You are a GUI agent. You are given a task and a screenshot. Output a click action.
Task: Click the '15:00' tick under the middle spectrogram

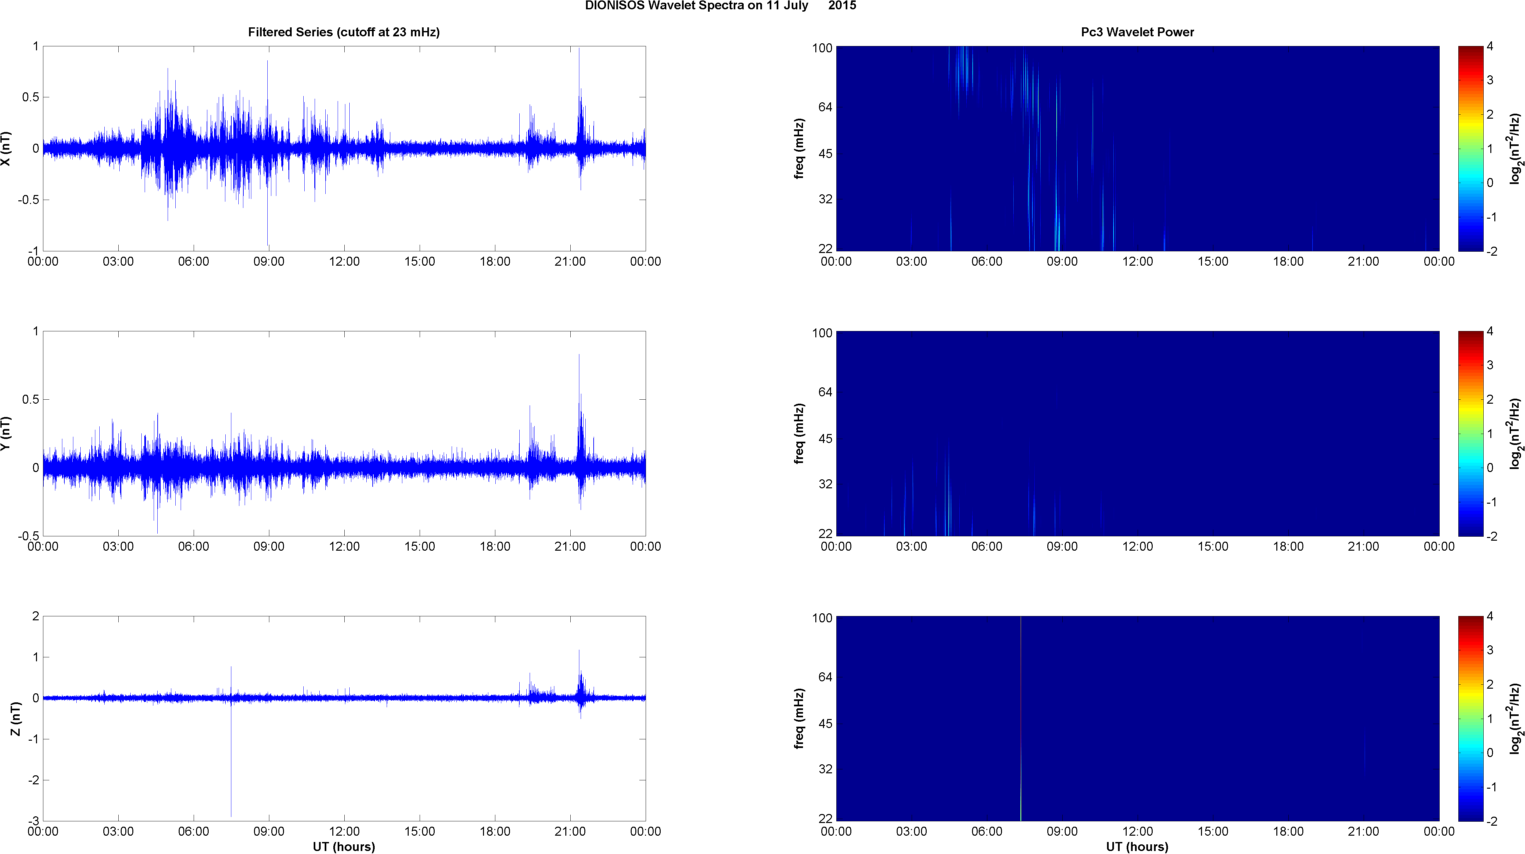pyautogui.click(x=1213, y=547)
